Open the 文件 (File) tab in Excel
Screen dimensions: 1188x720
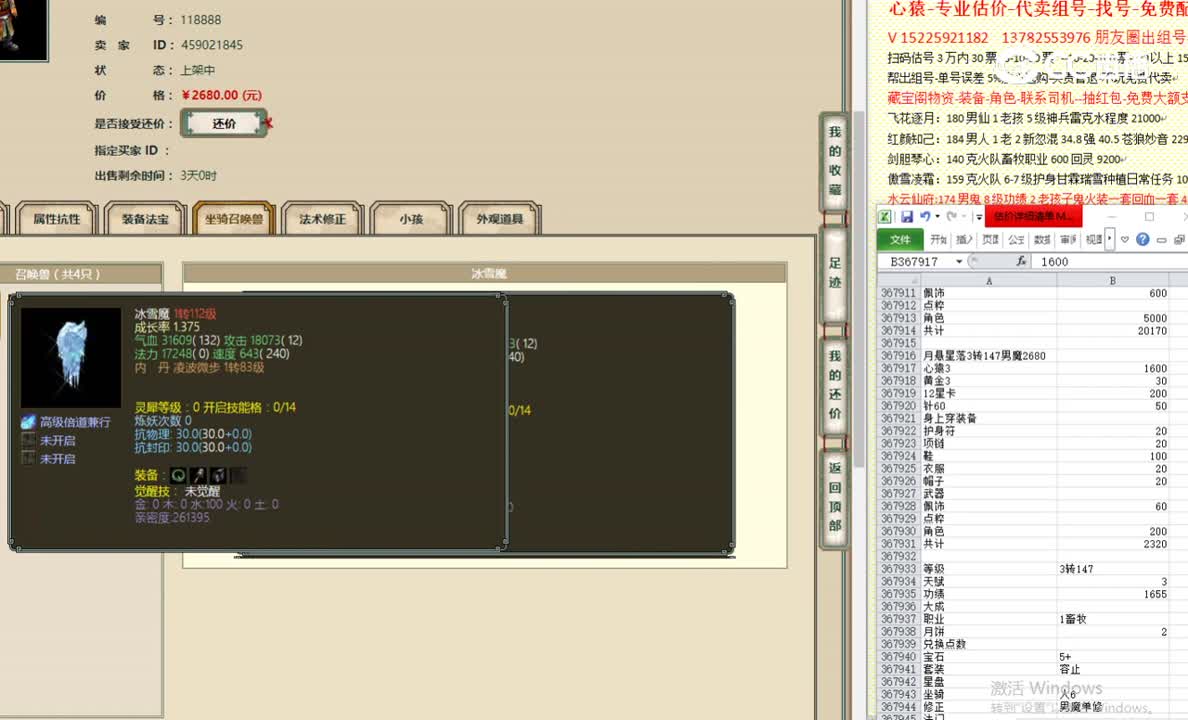900,239
